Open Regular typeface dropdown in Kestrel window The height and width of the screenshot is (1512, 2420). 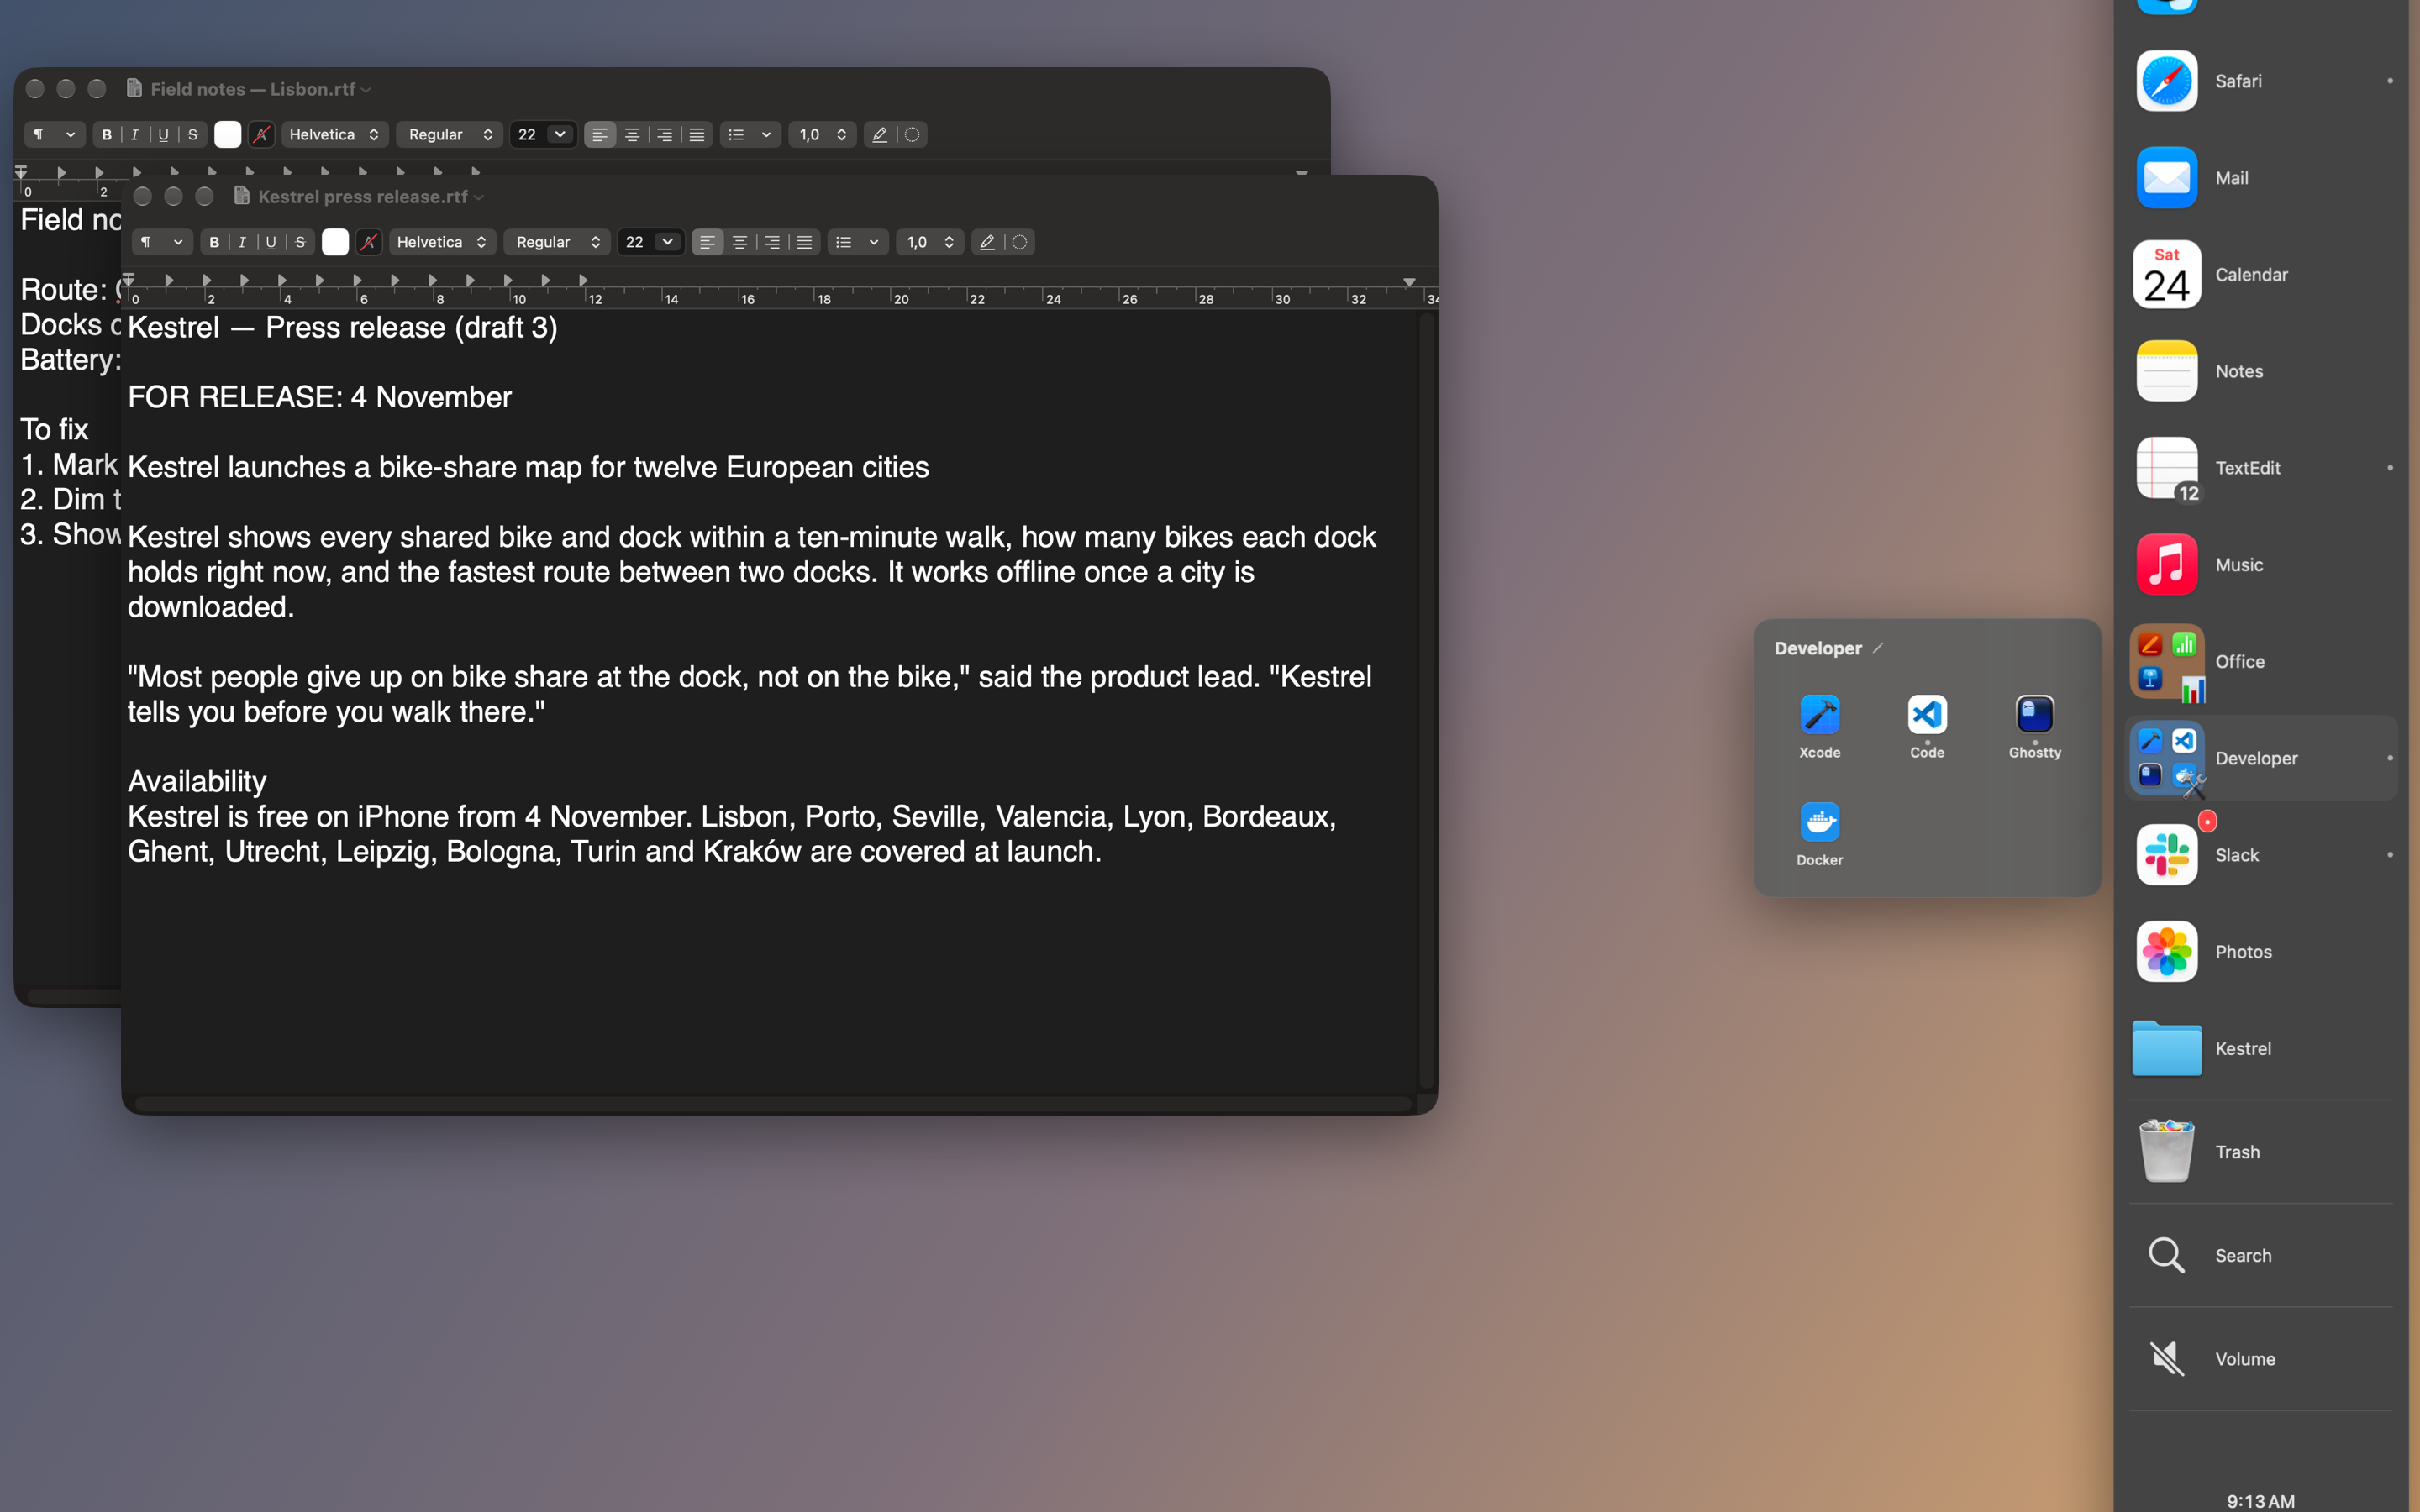click(557, 242)
